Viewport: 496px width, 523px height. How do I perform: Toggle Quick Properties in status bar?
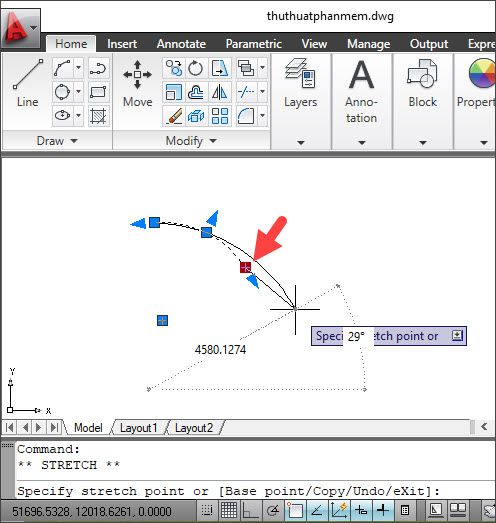[x=405, y=510]
